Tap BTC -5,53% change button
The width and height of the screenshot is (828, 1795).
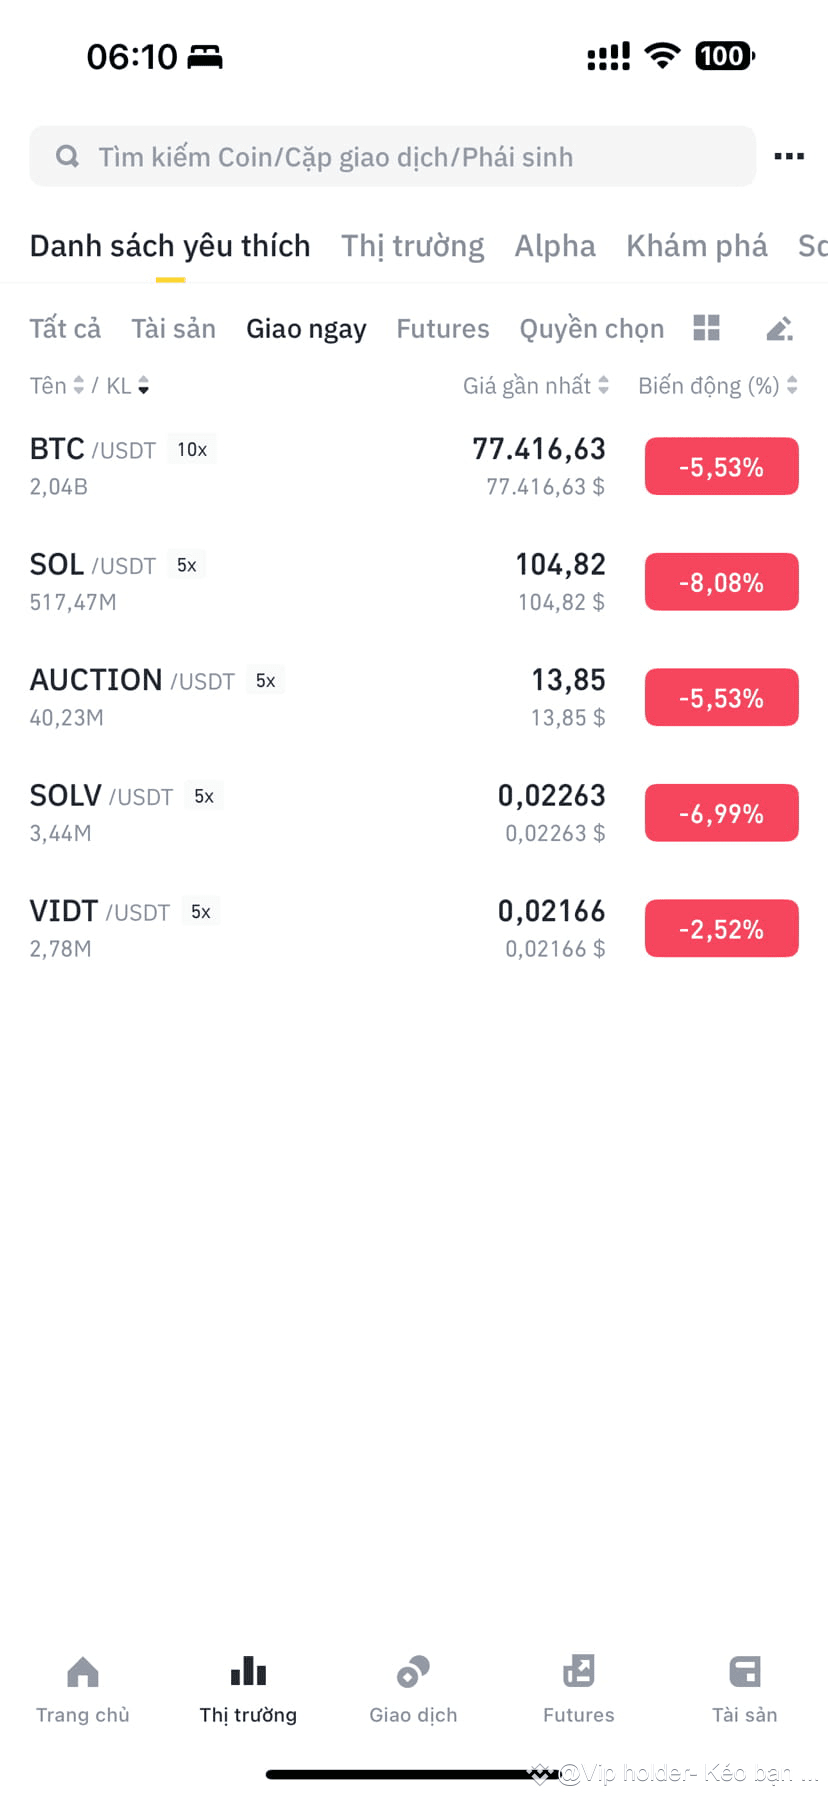(722, 466)
